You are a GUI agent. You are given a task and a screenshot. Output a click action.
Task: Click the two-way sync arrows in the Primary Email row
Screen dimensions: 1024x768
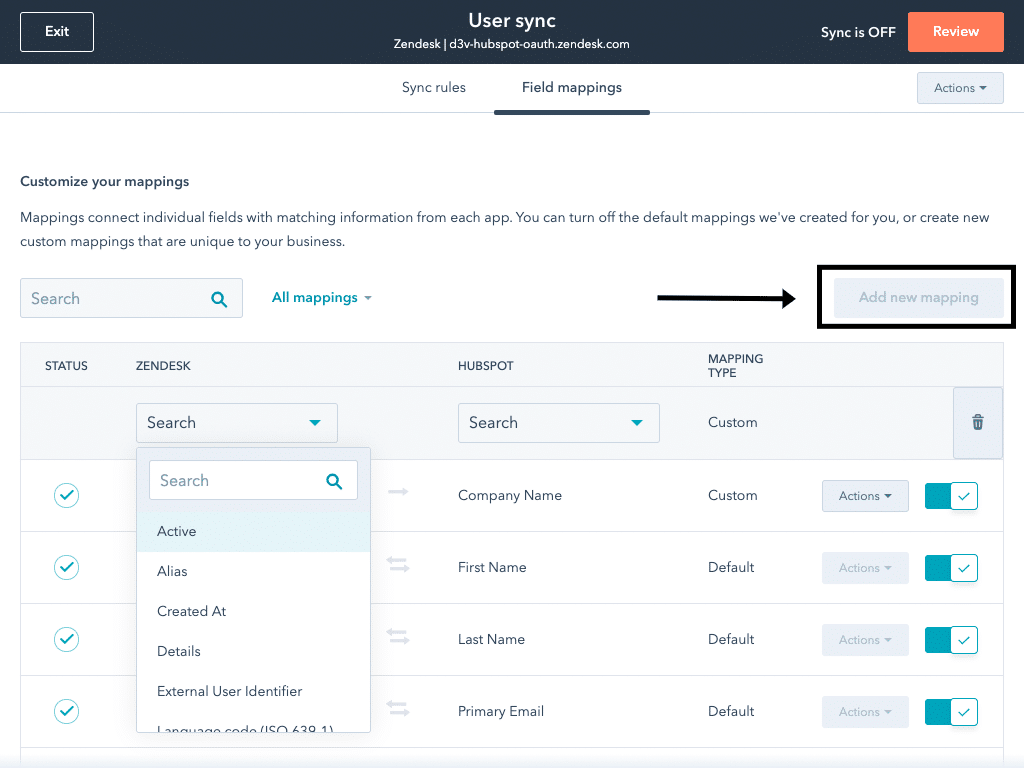click(x=398, y=708)
